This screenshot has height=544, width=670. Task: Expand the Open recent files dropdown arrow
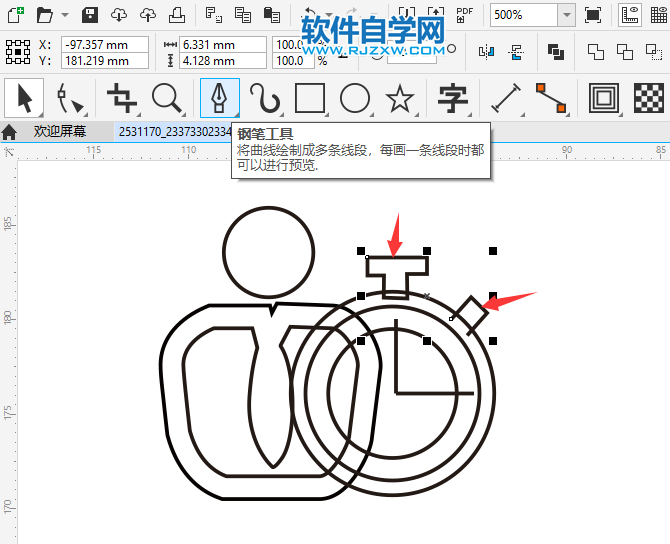[x=65, y=15]
